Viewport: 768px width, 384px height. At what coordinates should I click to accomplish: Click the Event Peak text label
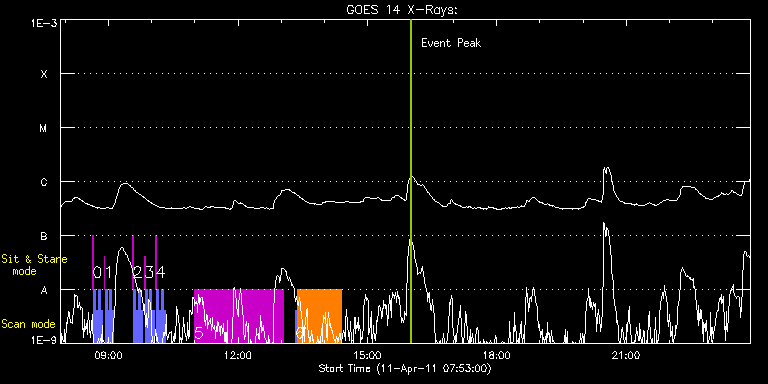[x=451, y=43]
